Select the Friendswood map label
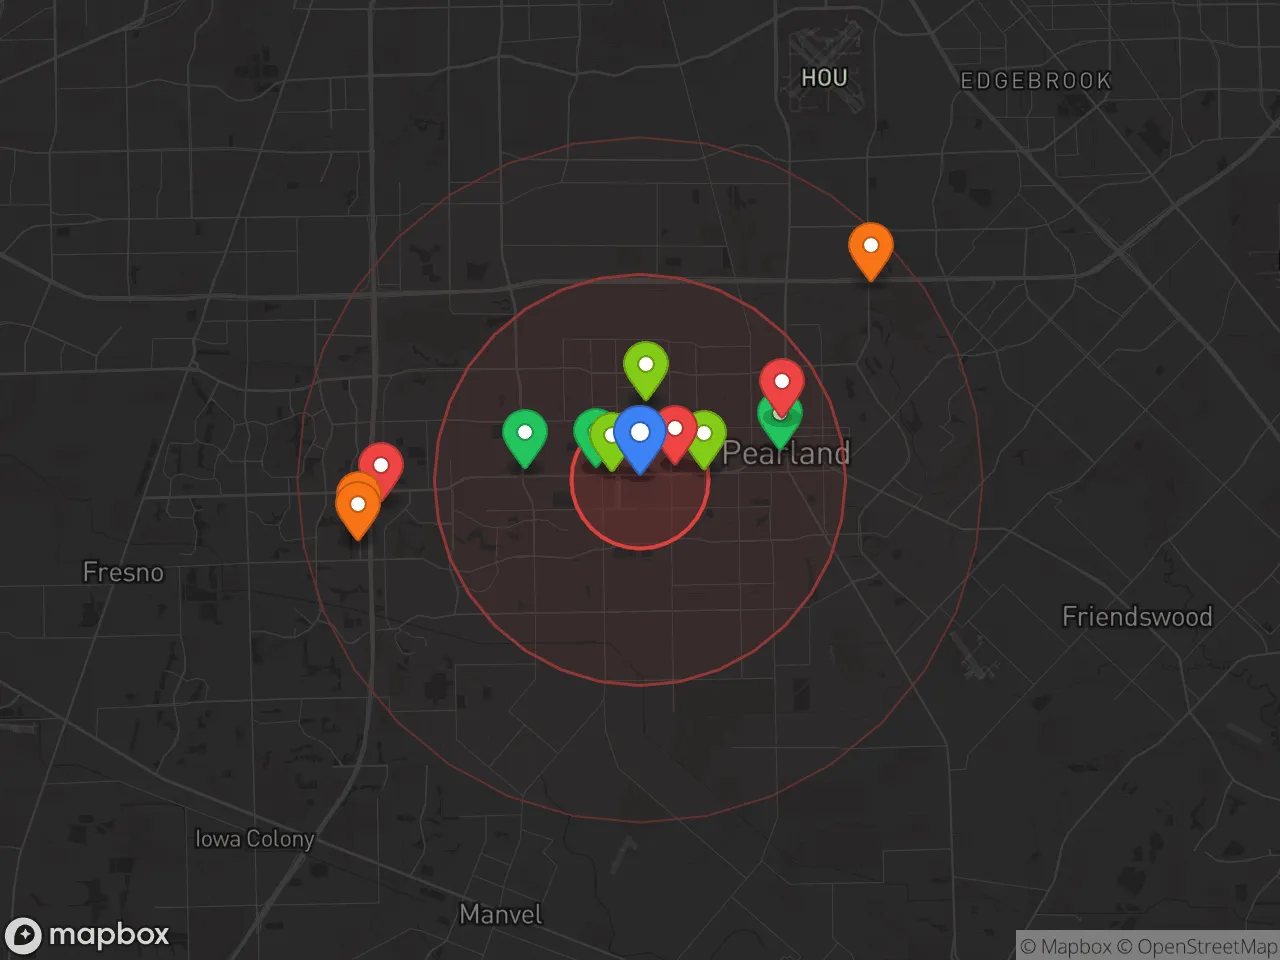1280x960 pixels. coord(1137,616)
